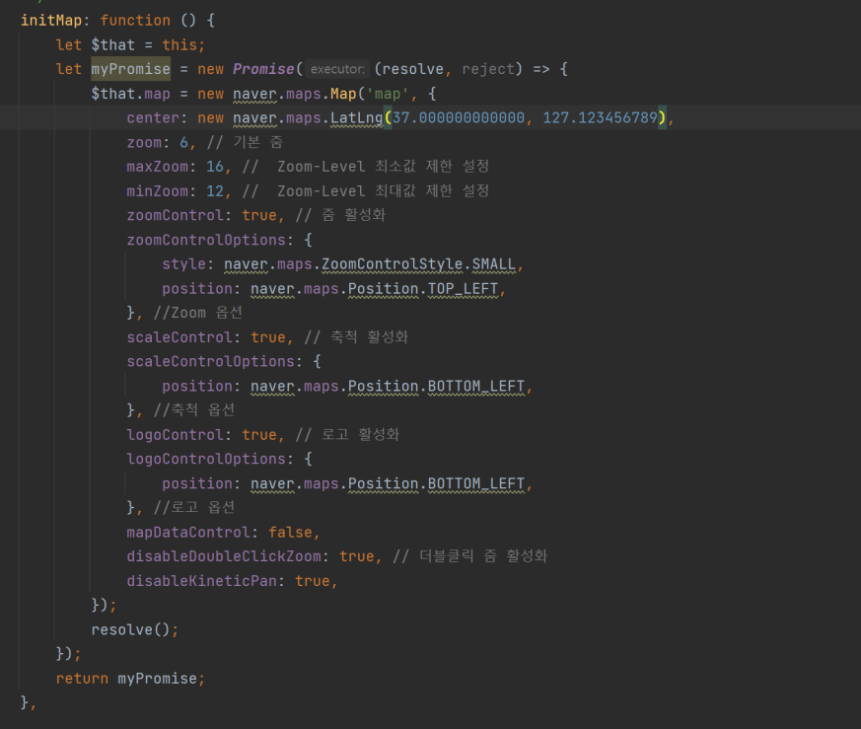This screenshot has height=729, width=861.
Task: Click the logoControl property name
Action: [175, 434]
